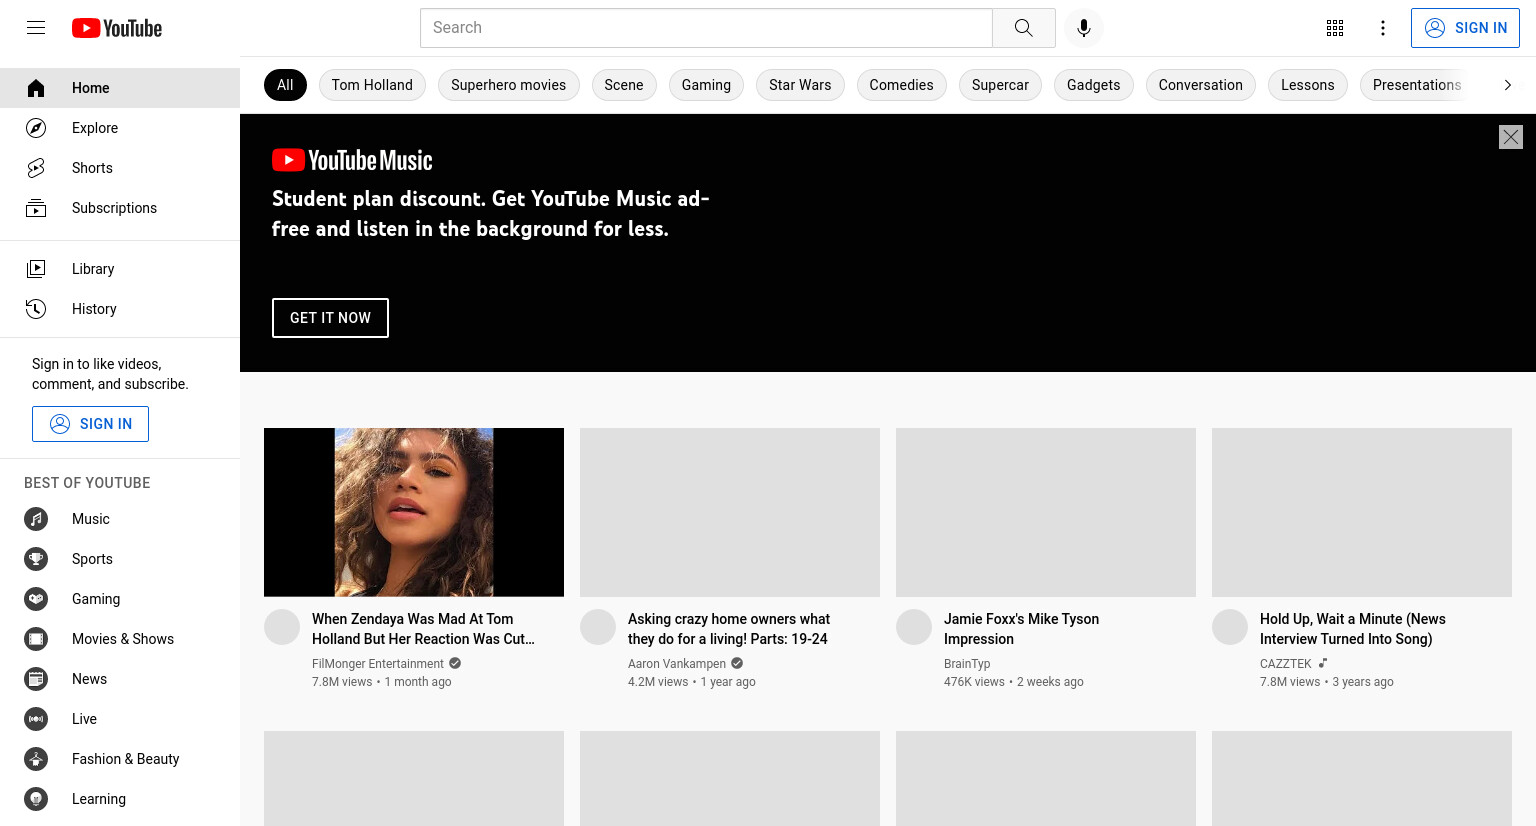
Task: Open CAZZTEK channel name link
Action: pyautogui.click(x=1286, y=664)
